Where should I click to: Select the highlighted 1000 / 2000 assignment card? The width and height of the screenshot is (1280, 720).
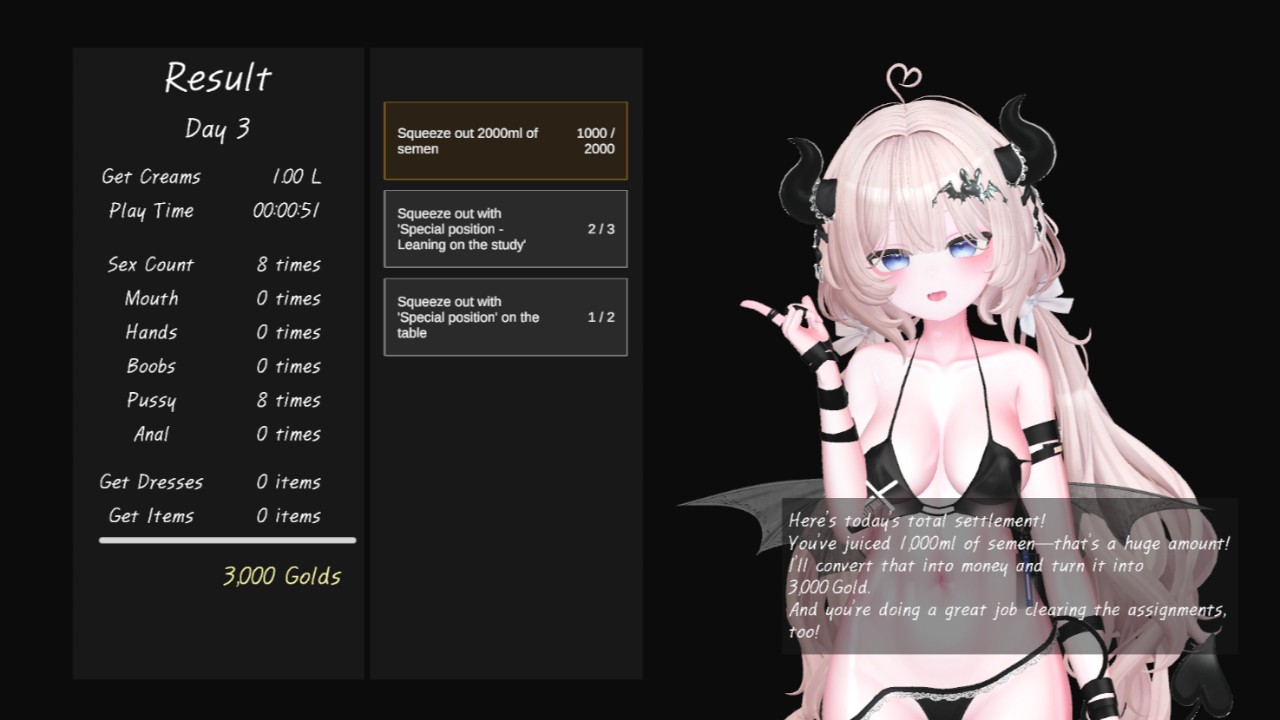tap(506, 141)
